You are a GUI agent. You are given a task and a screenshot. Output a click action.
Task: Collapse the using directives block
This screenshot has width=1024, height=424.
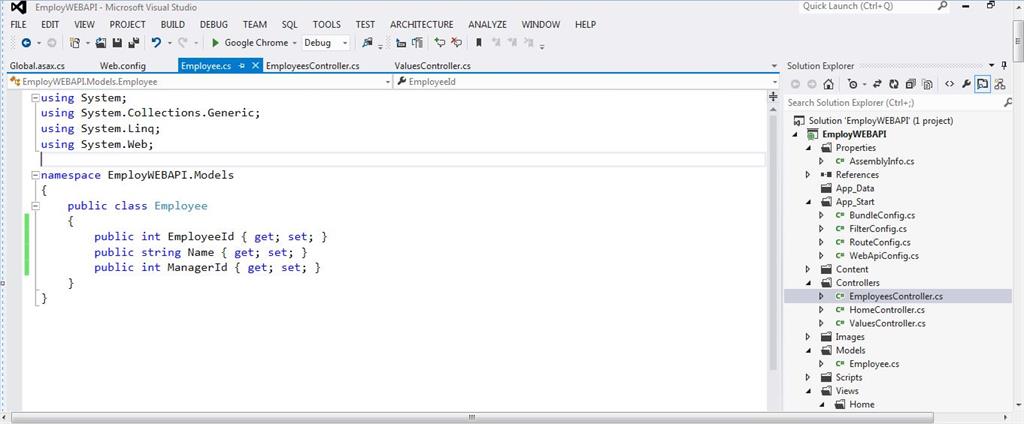[36, 98]
